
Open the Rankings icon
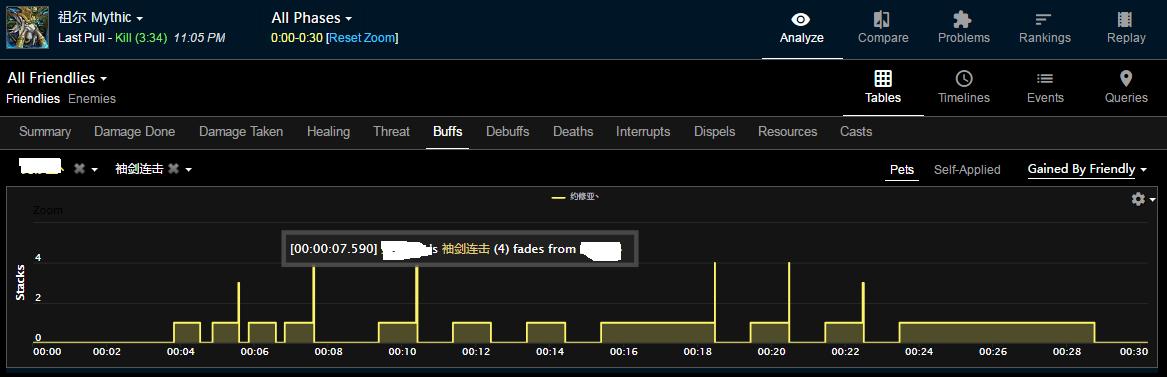tap(1044, 20)
